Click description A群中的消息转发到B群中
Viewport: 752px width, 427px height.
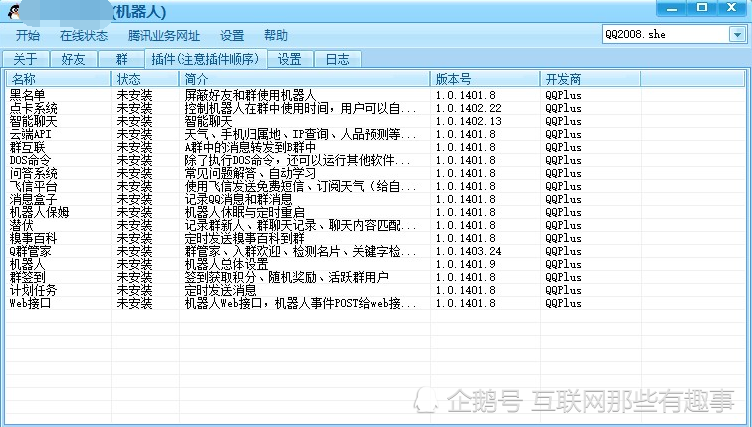(x=250, y=147)
